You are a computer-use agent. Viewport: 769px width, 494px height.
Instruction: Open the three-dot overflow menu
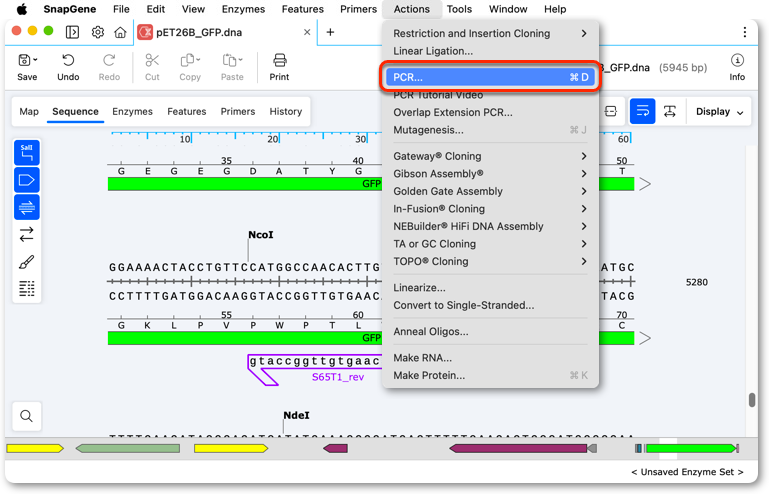tap(744, 32)
